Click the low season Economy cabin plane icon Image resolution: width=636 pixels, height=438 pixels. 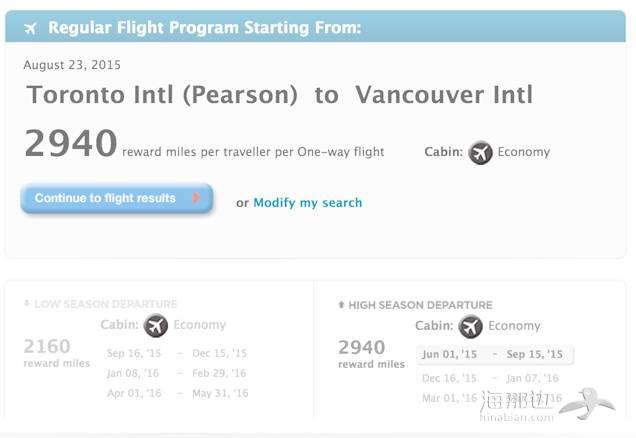click(156, 325)
